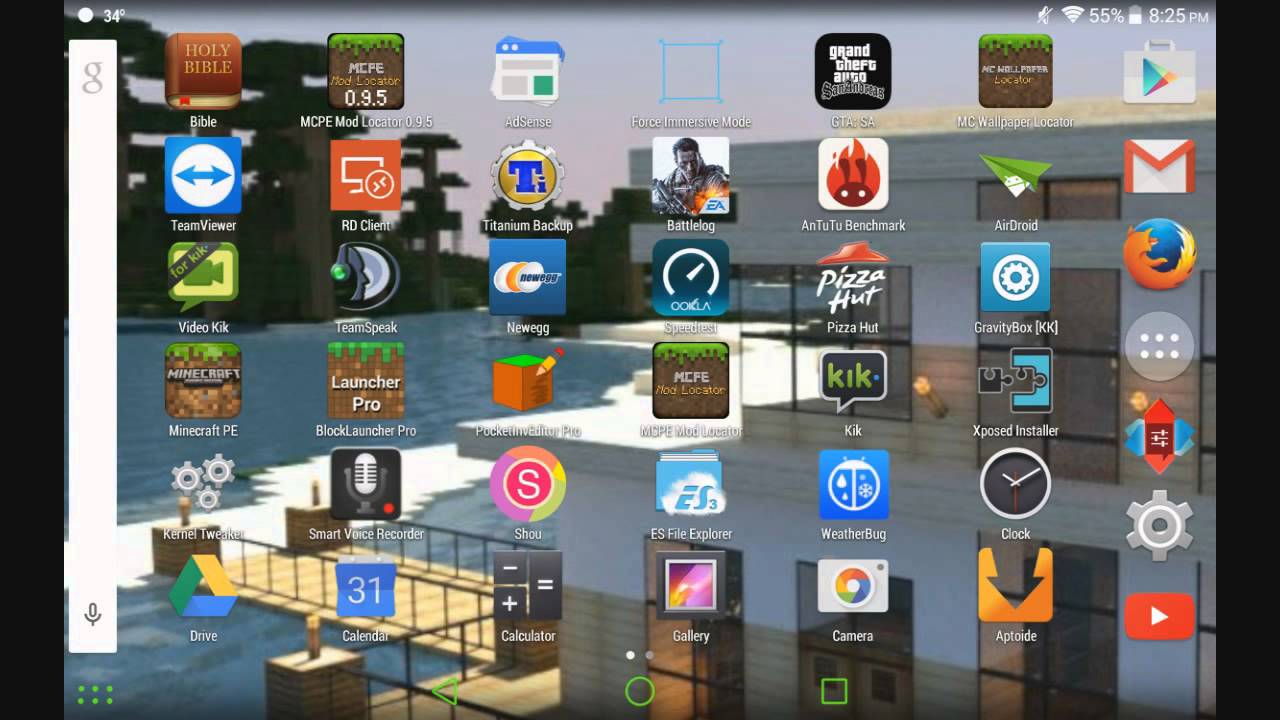Viewport: 1280px width, 720px height.
Task: Open TeamSpeak app
Action: click(x=366, y=277)
